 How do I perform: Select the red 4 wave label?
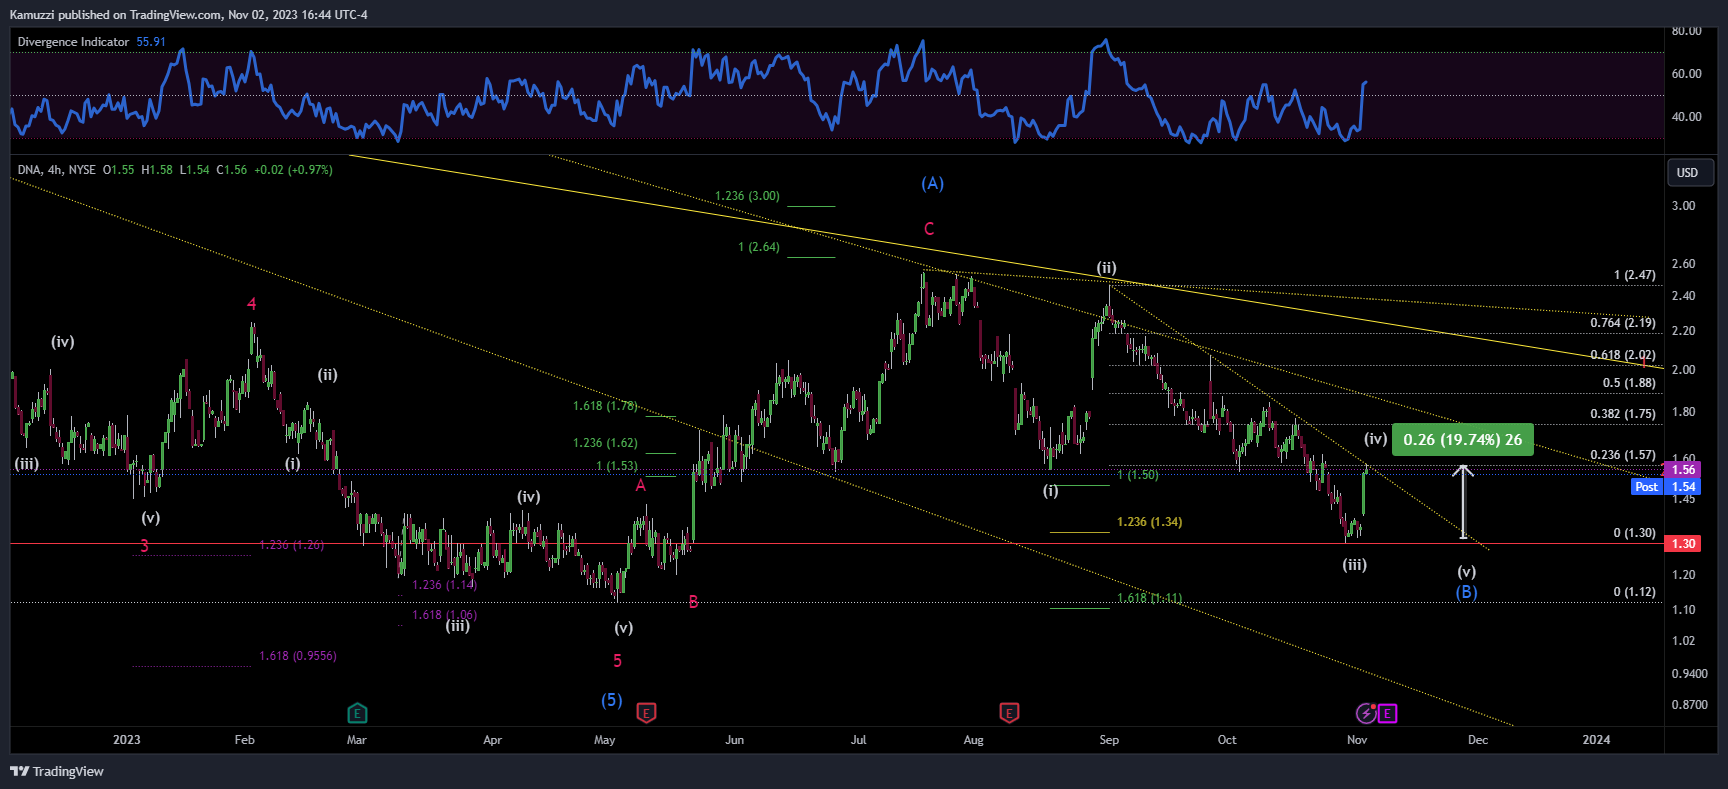(x=252, y=304)
